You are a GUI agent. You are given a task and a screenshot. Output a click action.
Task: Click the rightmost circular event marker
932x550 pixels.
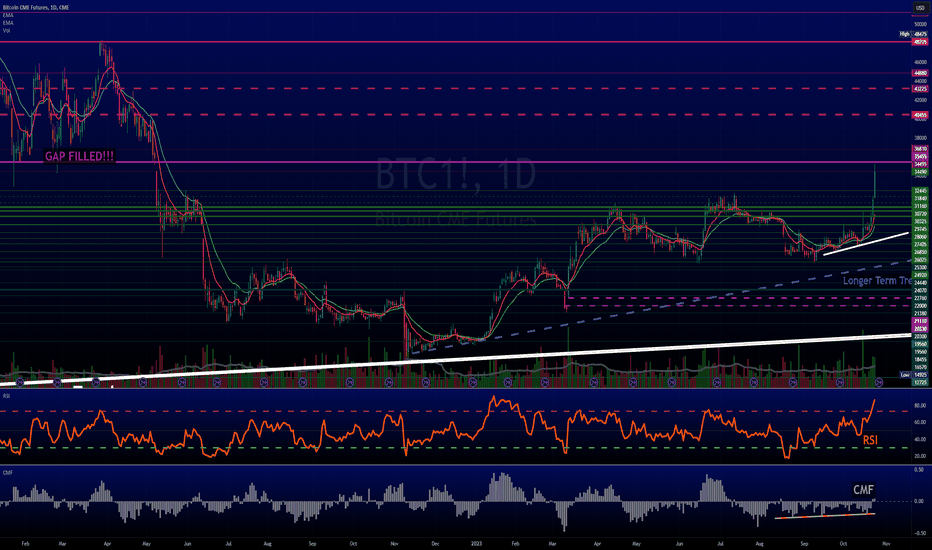879,382
